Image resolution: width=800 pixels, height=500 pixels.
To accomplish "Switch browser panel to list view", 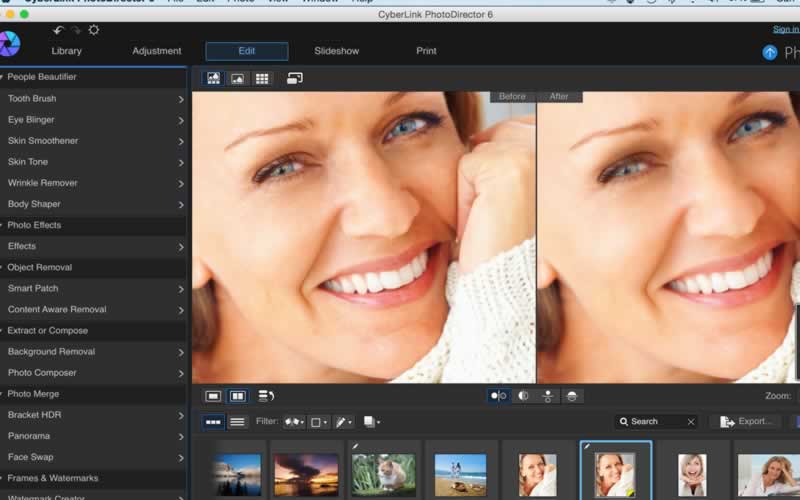I will point(237,422).
